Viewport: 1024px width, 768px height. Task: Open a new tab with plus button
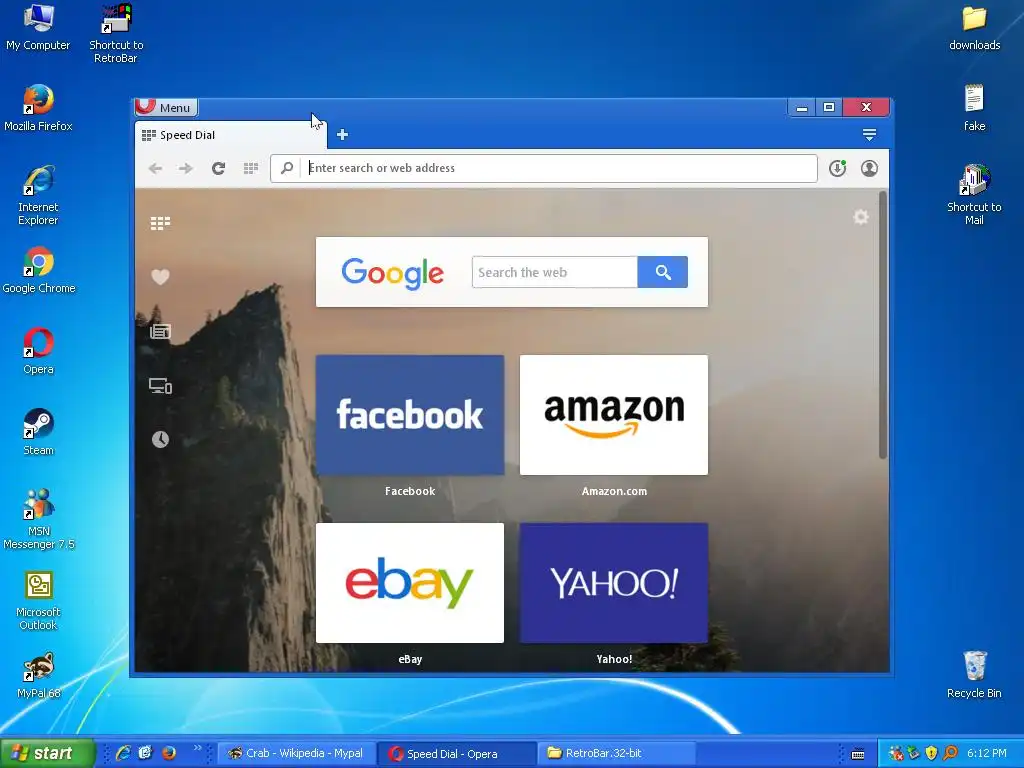[x=342, y=135]
